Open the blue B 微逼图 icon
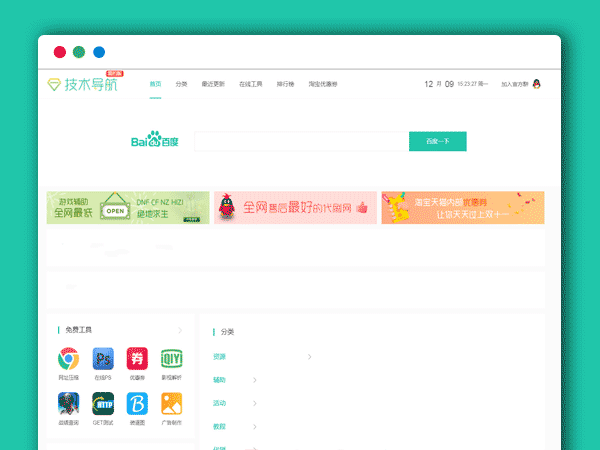The width and height of the screenshot is (600, 450). [x=137, y=403]
